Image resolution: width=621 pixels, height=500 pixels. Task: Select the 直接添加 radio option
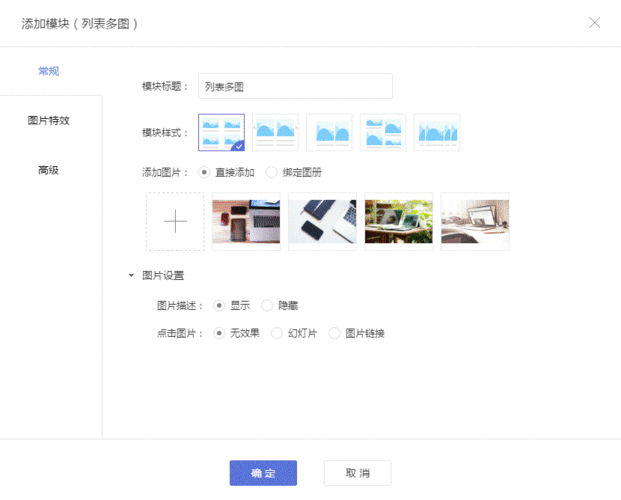[205, 172]
